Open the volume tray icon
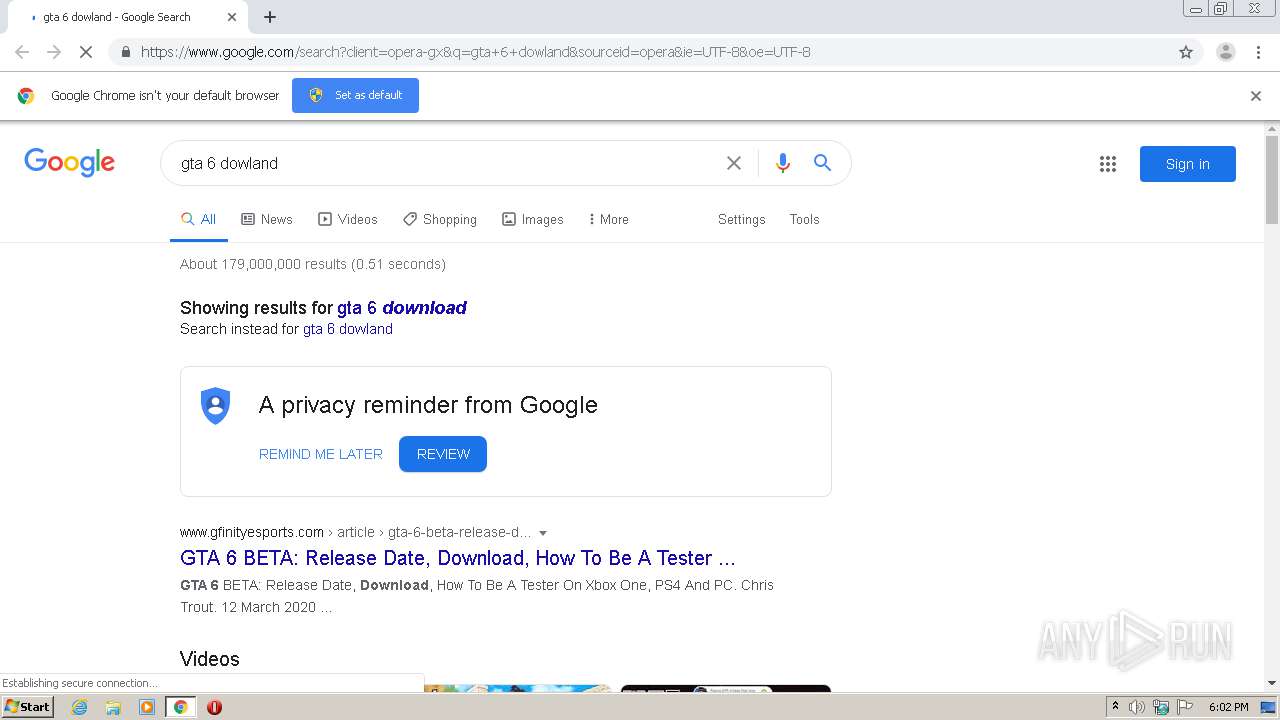 coord(1137,707)
